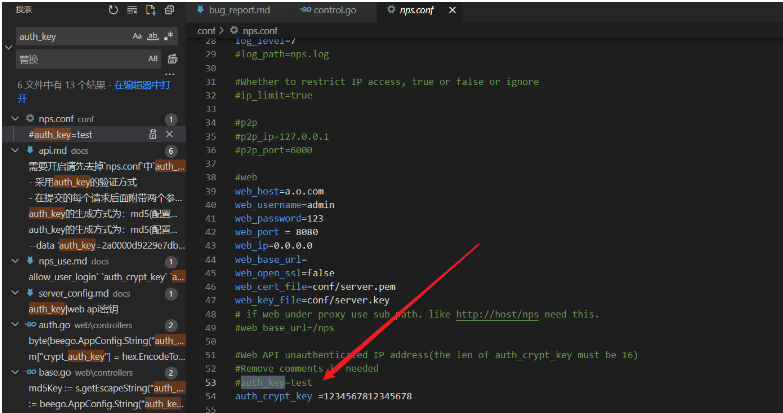Collapse server_config.md results group
The height and width of the screenshot is (413, 783).
[x=15, y=293]
